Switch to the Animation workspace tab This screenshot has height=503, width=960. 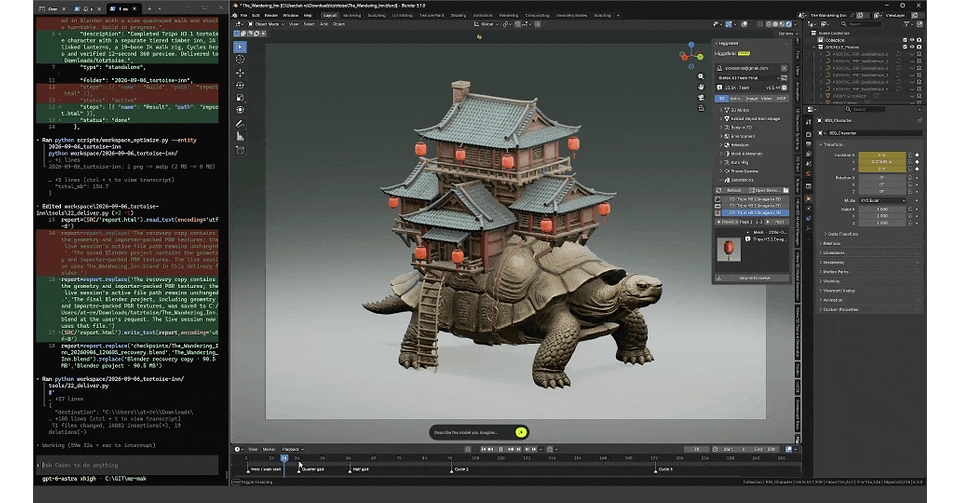(482, 15)
